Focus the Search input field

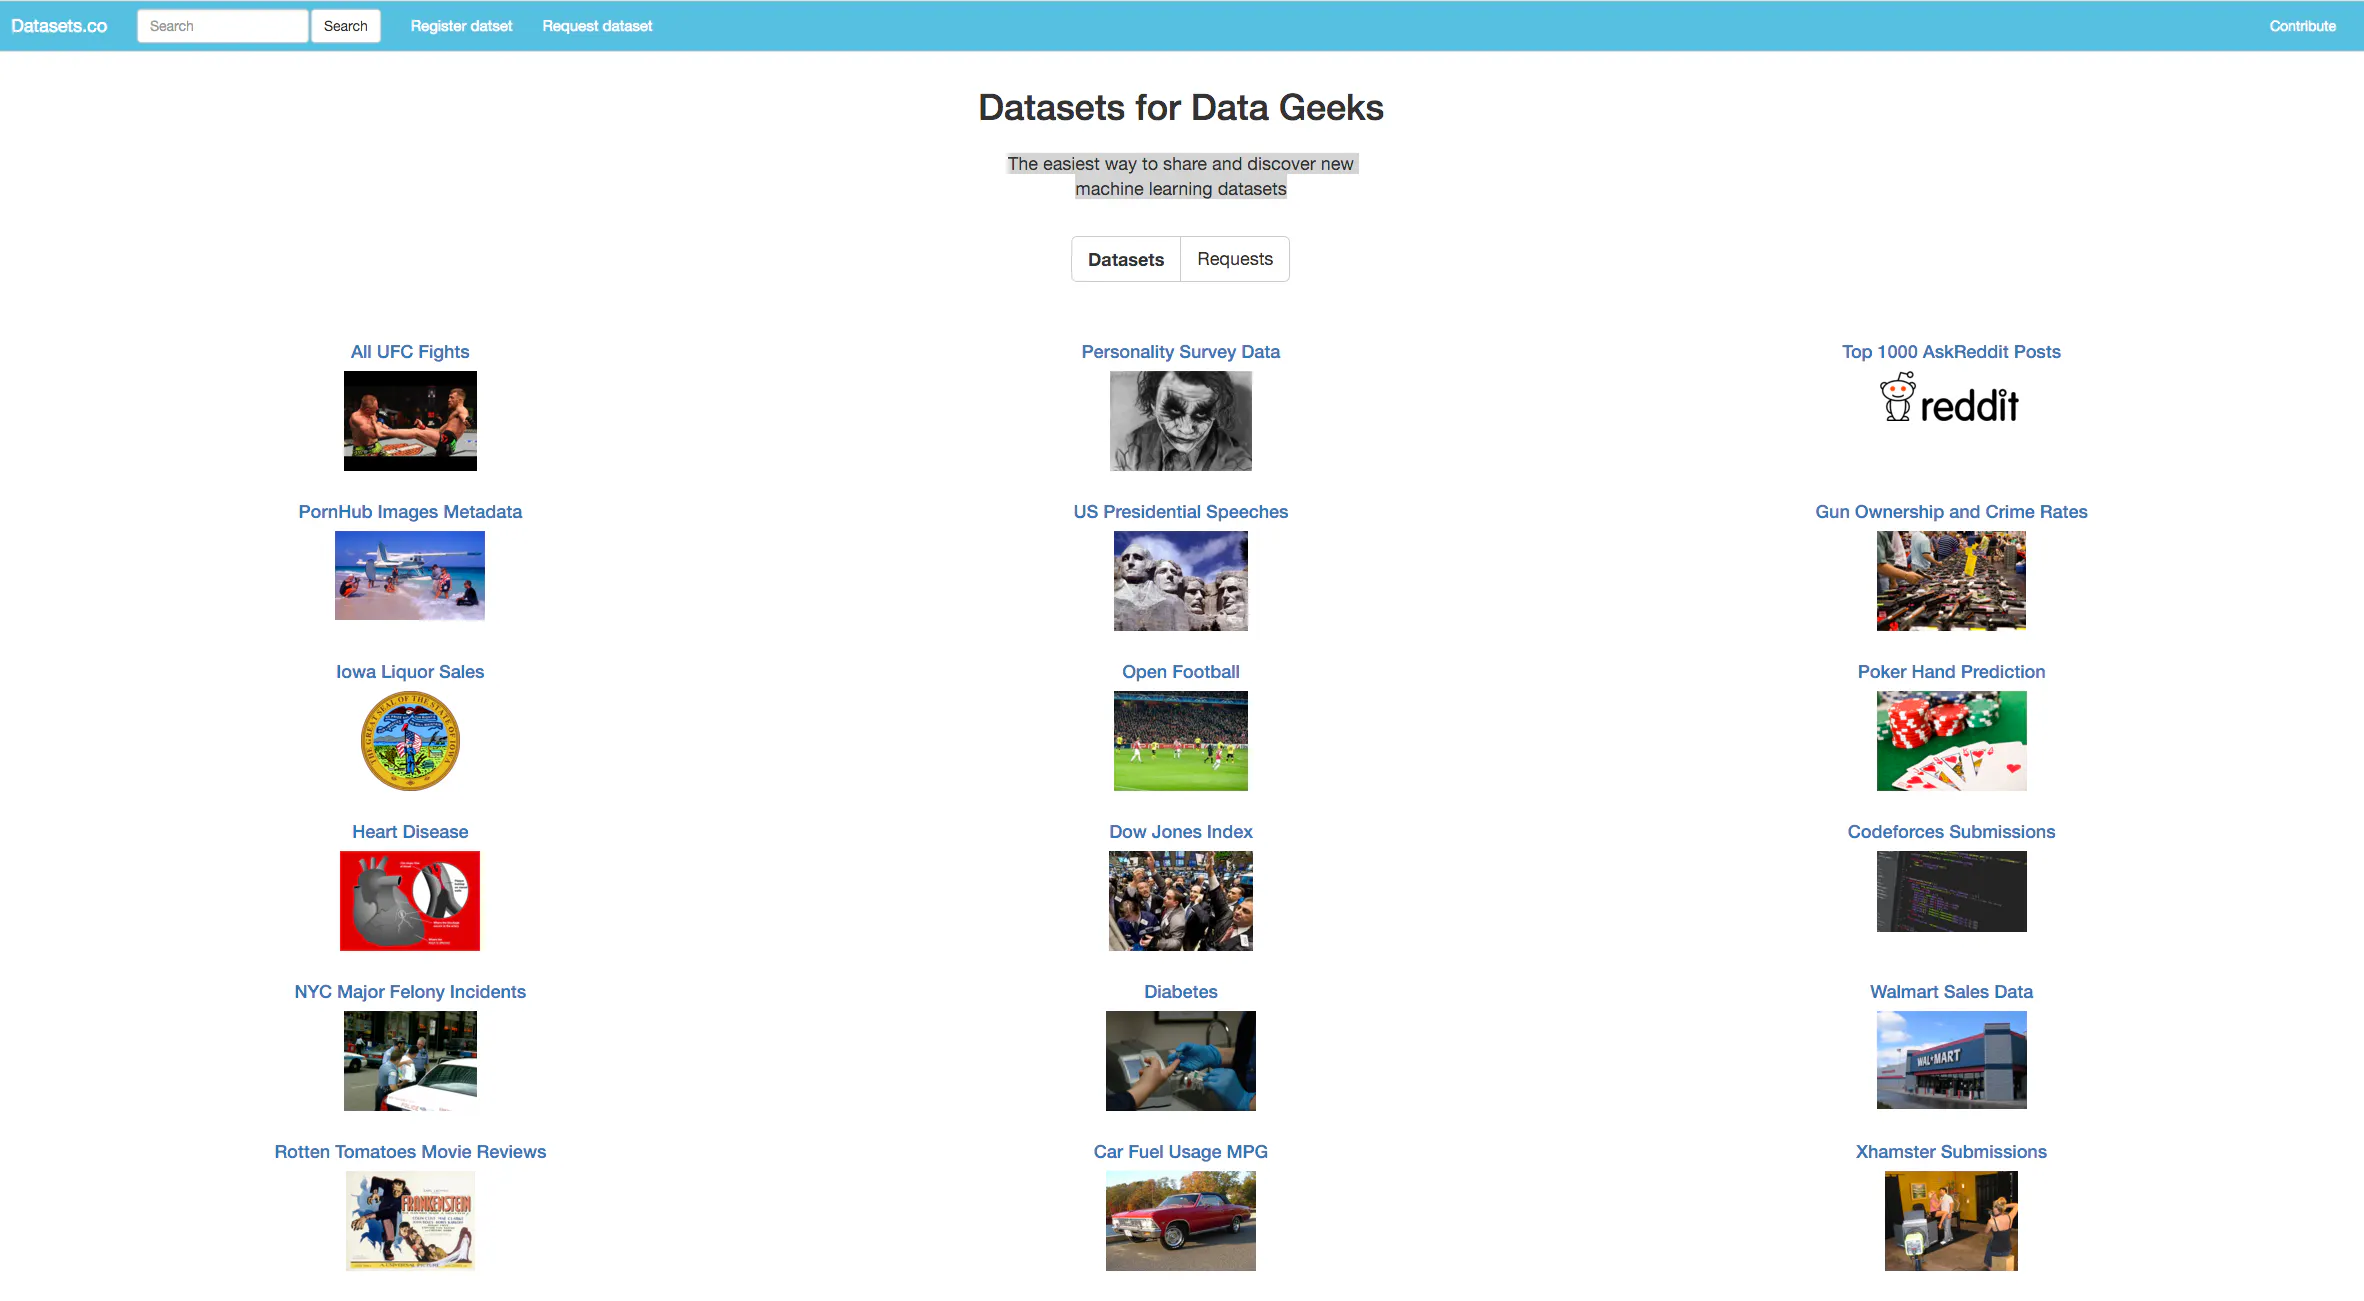pyautogui.click(x=222, y=26)
